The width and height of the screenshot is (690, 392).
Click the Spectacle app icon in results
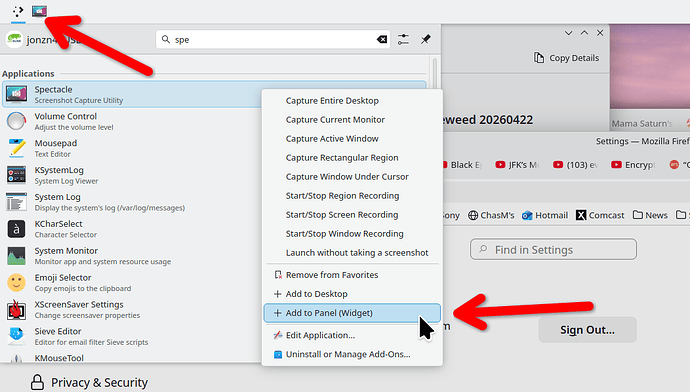coord(16,94)
